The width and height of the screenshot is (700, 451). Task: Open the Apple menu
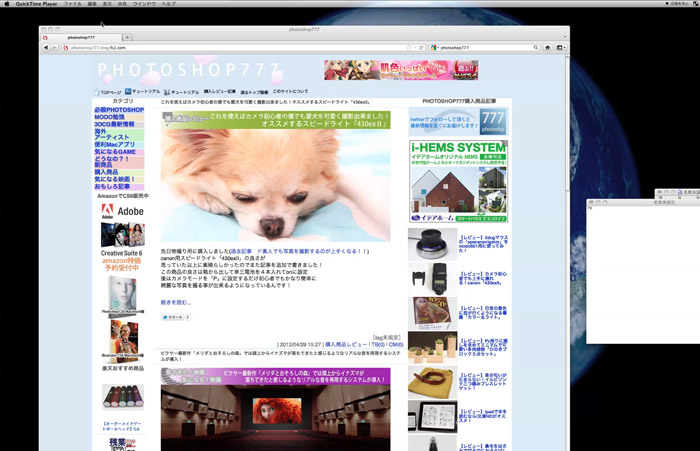[6, 4]
